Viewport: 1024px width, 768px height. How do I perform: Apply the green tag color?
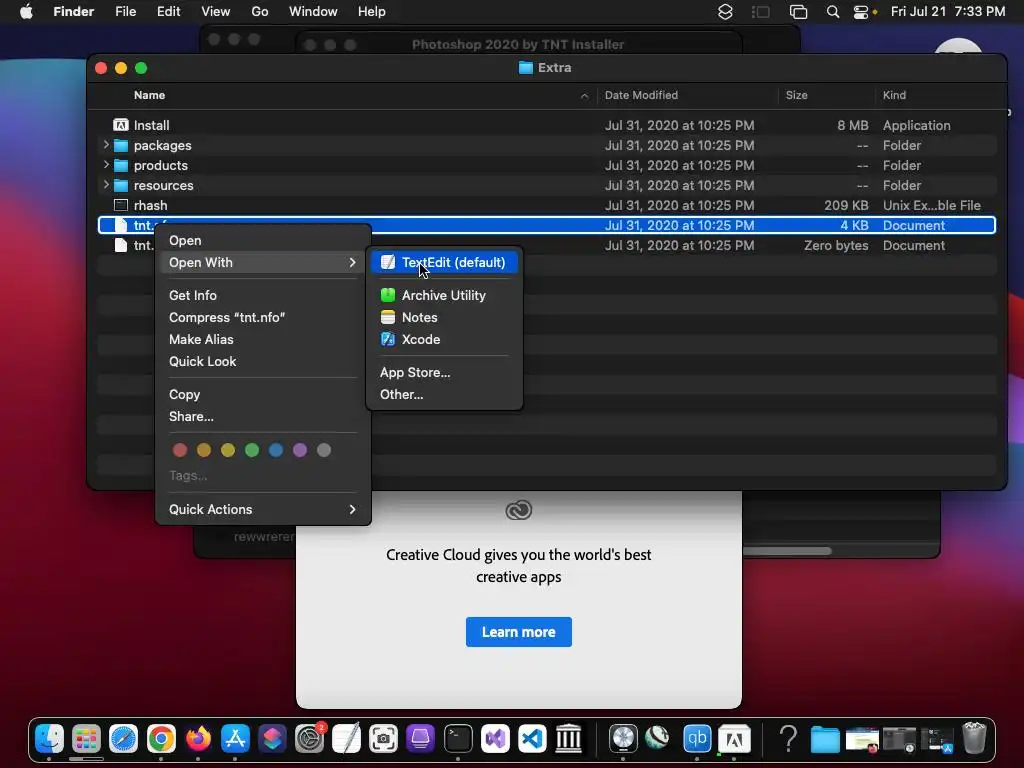coord(252,450)
